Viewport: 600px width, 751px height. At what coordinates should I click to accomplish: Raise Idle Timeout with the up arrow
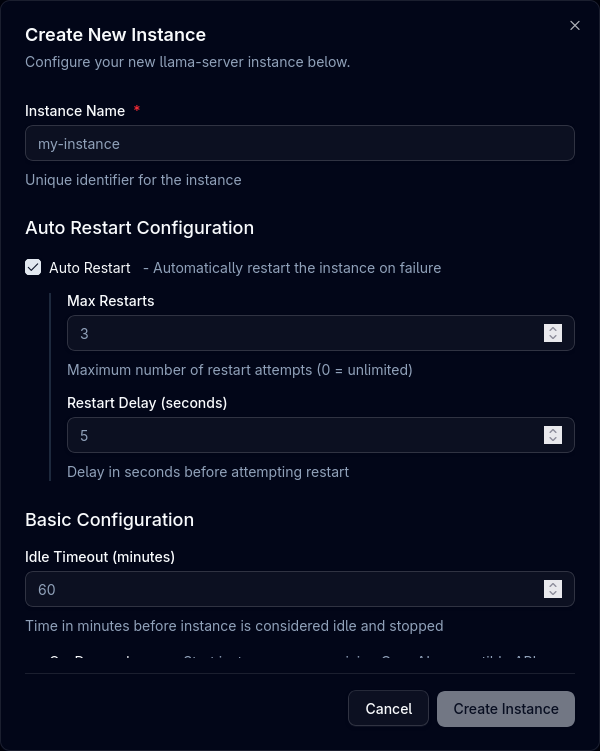tap(553, 584)
